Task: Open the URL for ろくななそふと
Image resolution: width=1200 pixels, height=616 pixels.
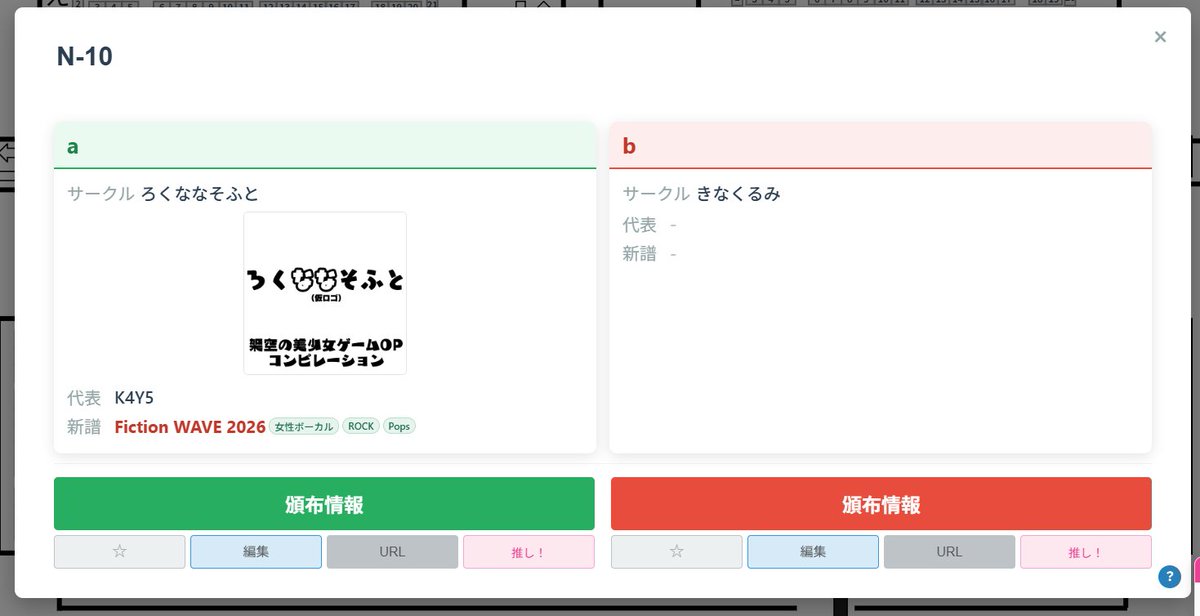Action: 392,551
